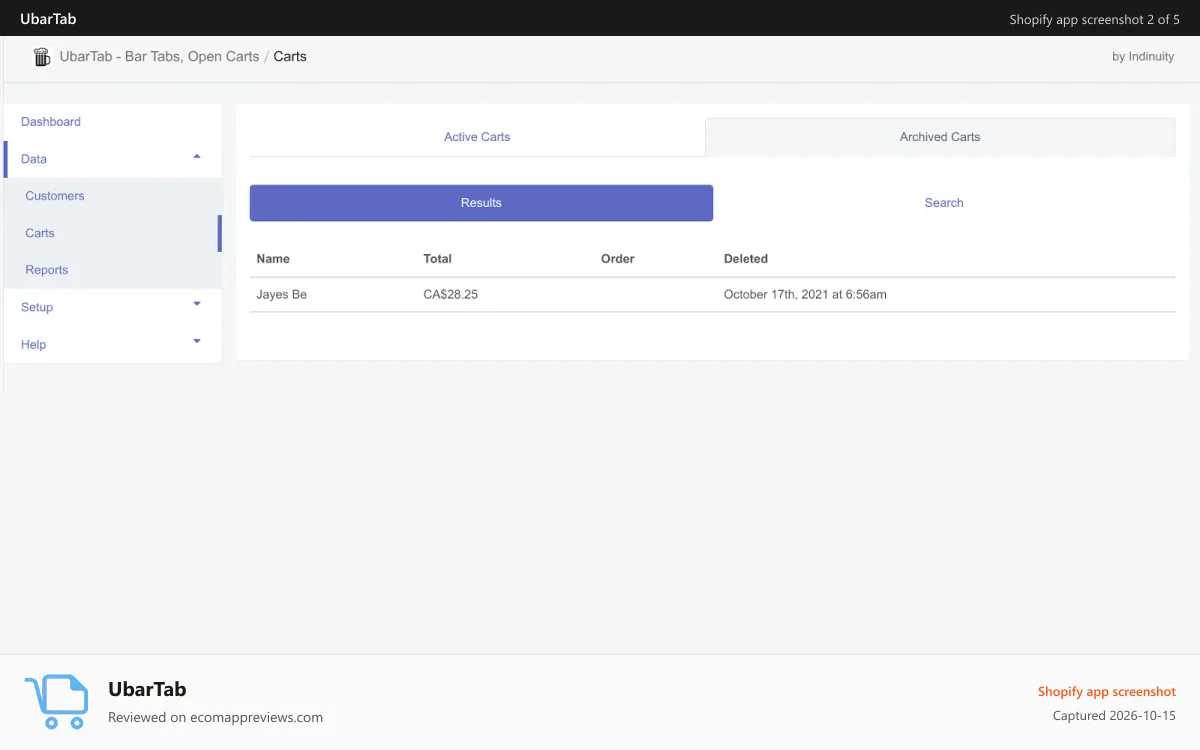
Task: Click the October 17th, 2021 deleted date
Action: pyautogui.click(x=805, y=295)
